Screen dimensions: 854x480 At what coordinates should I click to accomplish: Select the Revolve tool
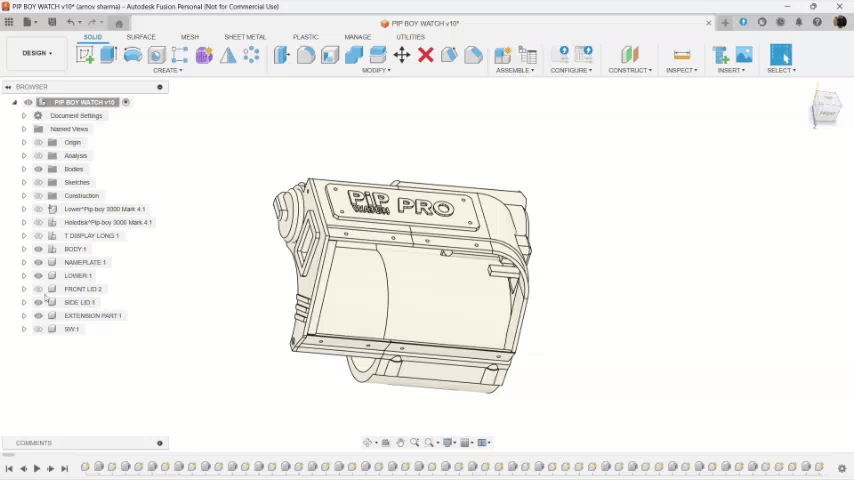[x=132, y=54]
